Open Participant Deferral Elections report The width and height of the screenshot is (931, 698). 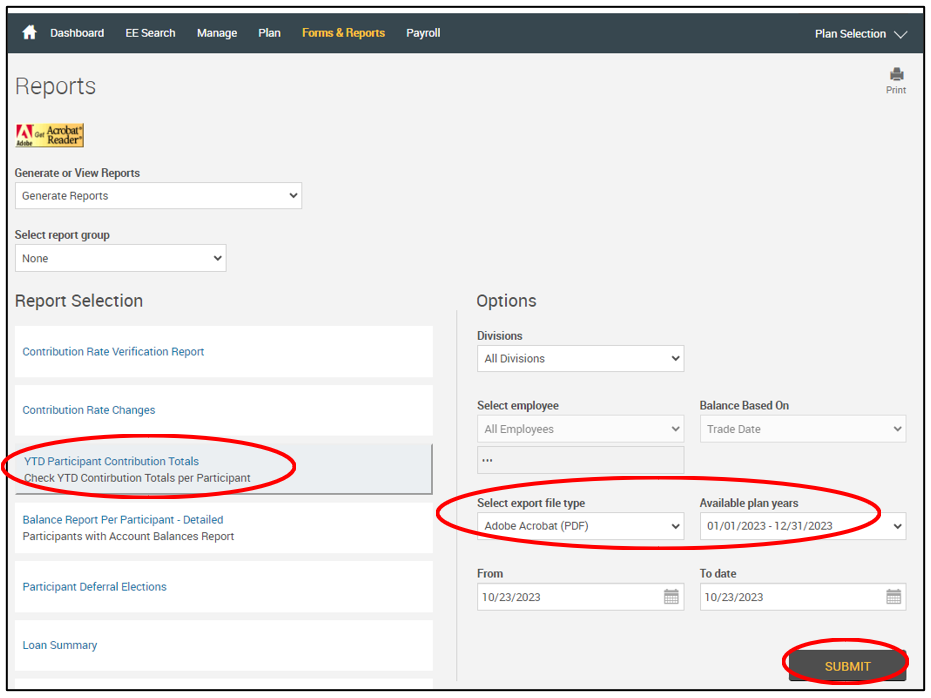tap(94, 587)
